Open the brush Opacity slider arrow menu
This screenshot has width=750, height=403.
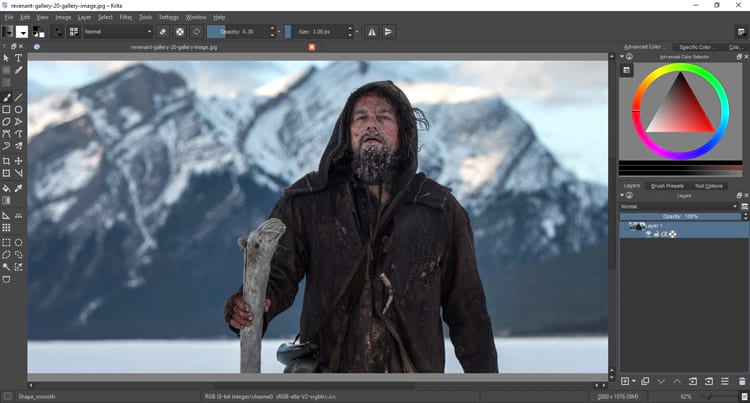(x=279, y=32)
